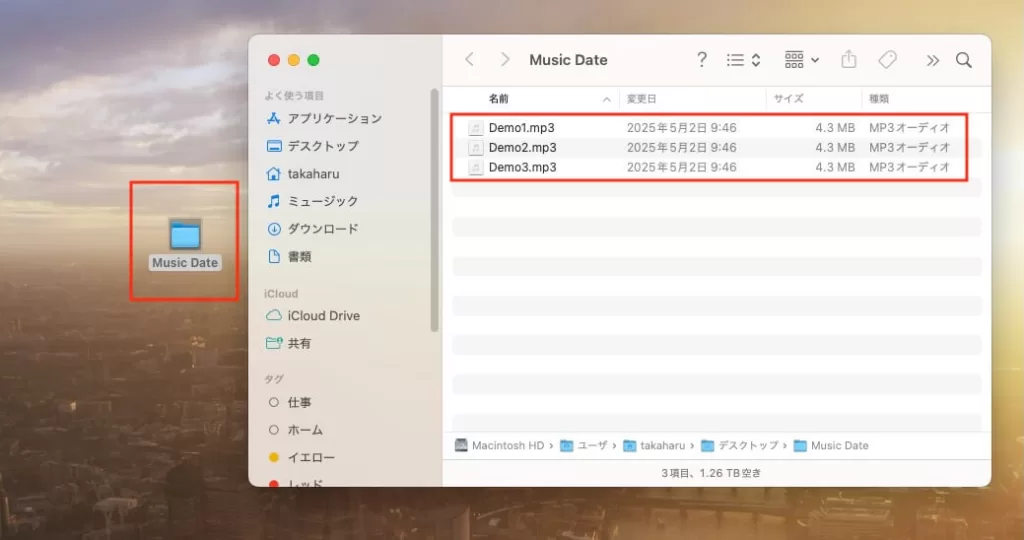This screenshot has height=540, width=1024.
Task: Open the list view switcher dropdown
Action: pos(743,60)
